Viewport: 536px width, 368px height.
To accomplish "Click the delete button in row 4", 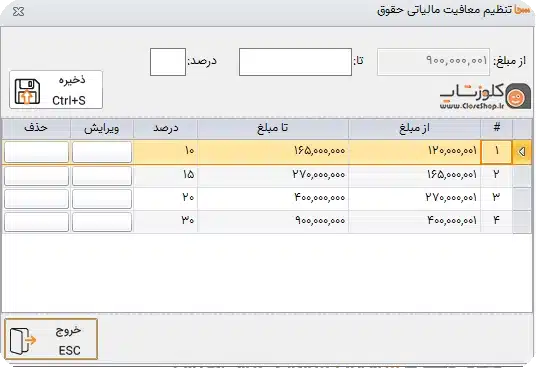I will [36, 222].
